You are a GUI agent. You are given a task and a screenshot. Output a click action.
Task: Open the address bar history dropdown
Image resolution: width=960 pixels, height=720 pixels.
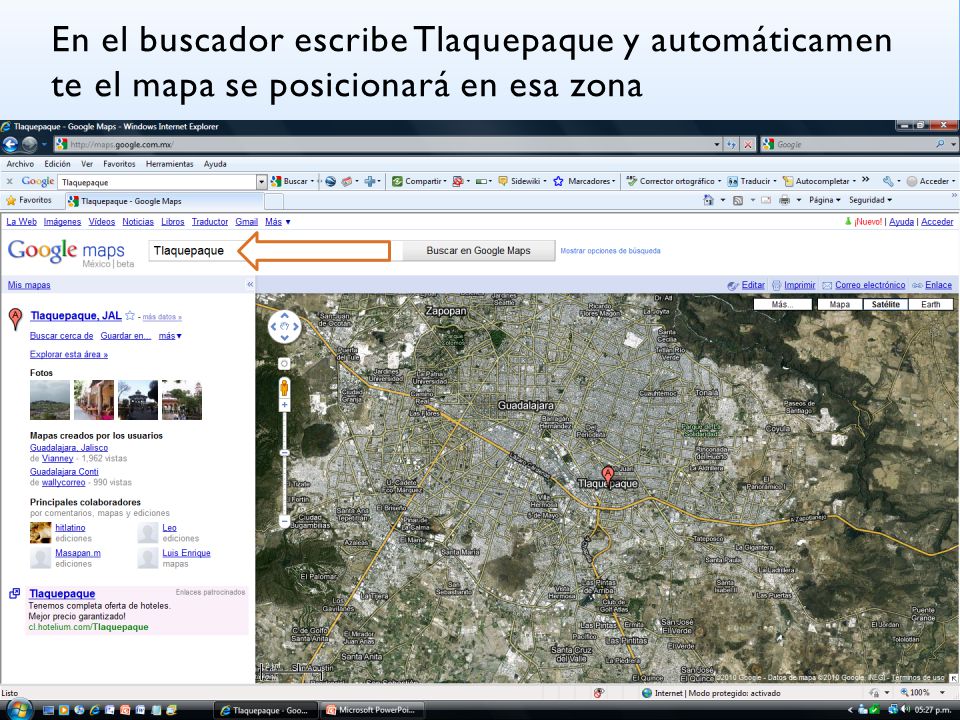pyautogui.click(x=717, y=144)
